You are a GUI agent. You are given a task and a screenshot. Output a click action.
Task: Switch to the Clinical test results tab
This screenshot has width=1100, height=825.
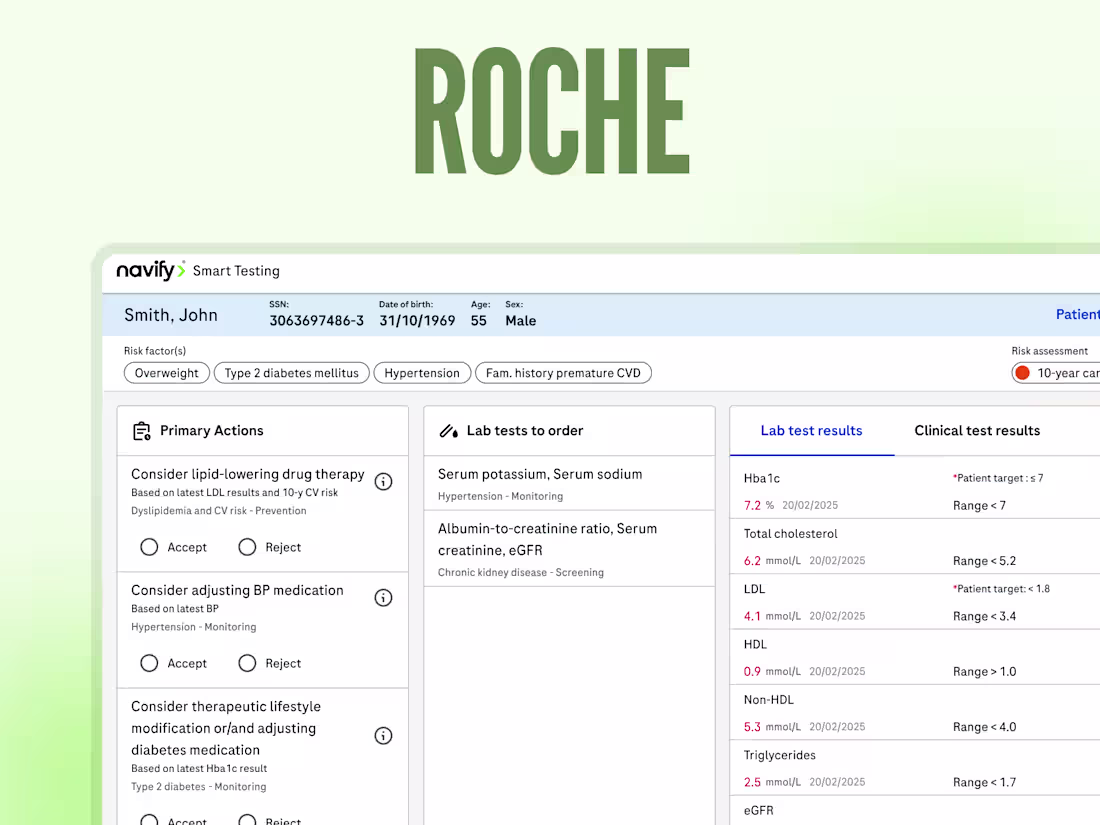[977, 430]
